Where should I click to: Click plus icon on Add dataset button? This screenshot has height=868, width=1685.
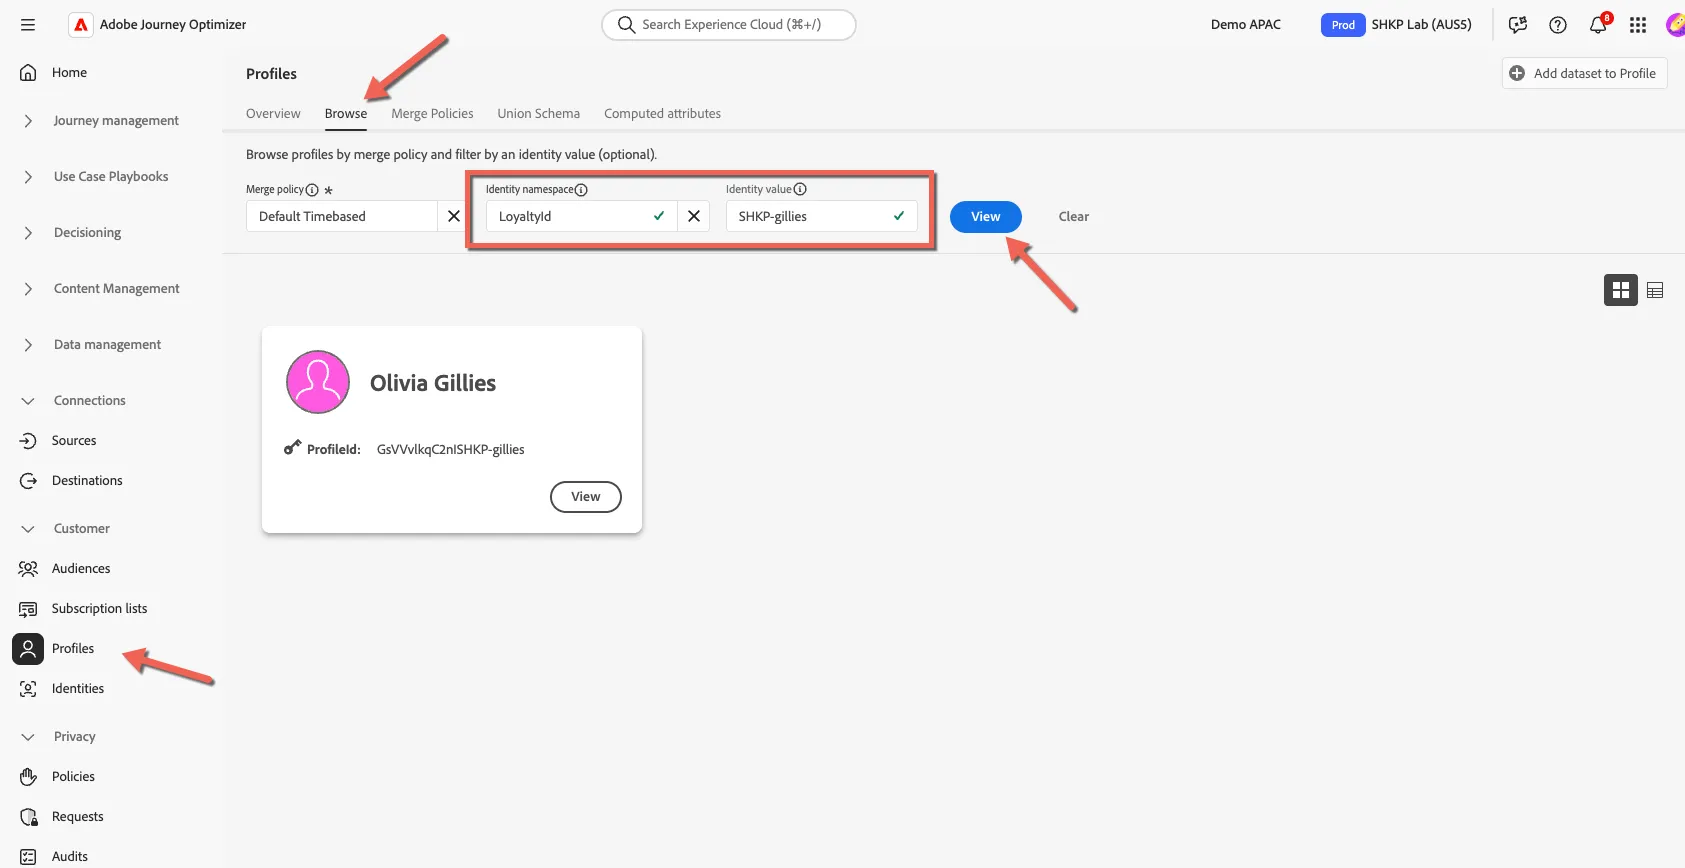click(x=1517, y=73)
